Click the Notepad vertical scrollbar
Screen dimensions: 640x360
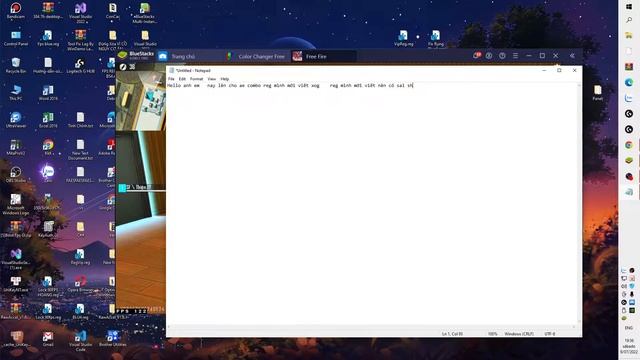(580, 204)
